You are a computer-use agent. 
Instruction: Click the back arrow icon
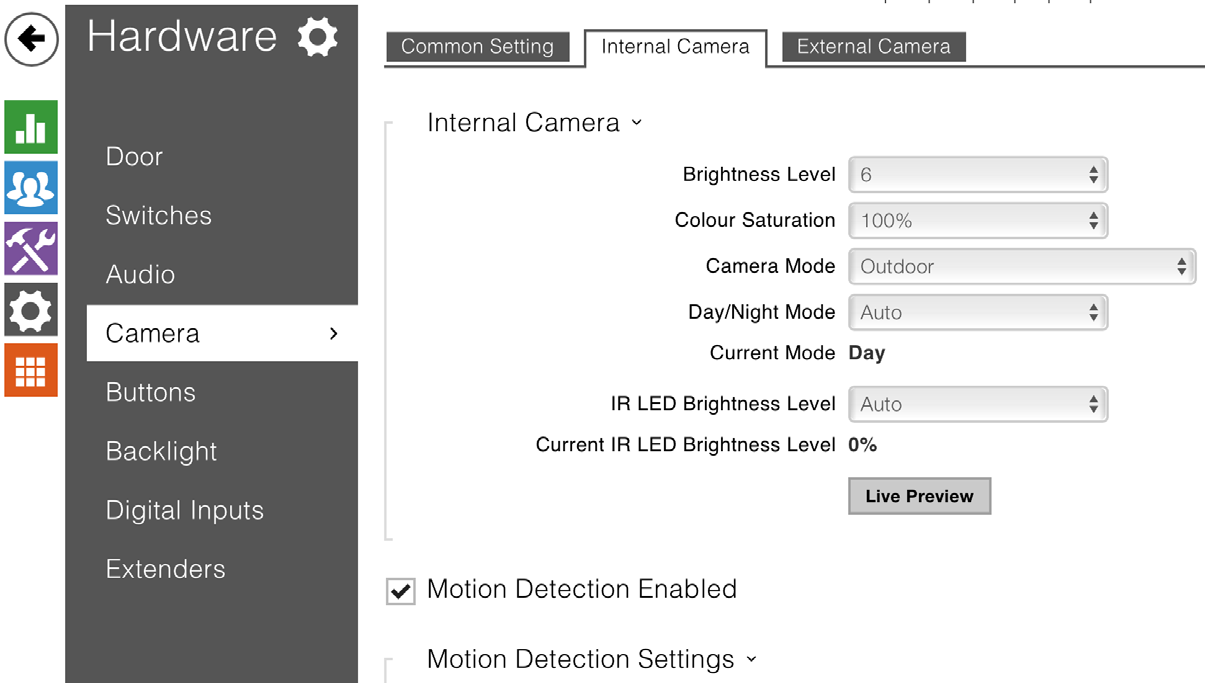pyautogui.click(x=31, y=40)
